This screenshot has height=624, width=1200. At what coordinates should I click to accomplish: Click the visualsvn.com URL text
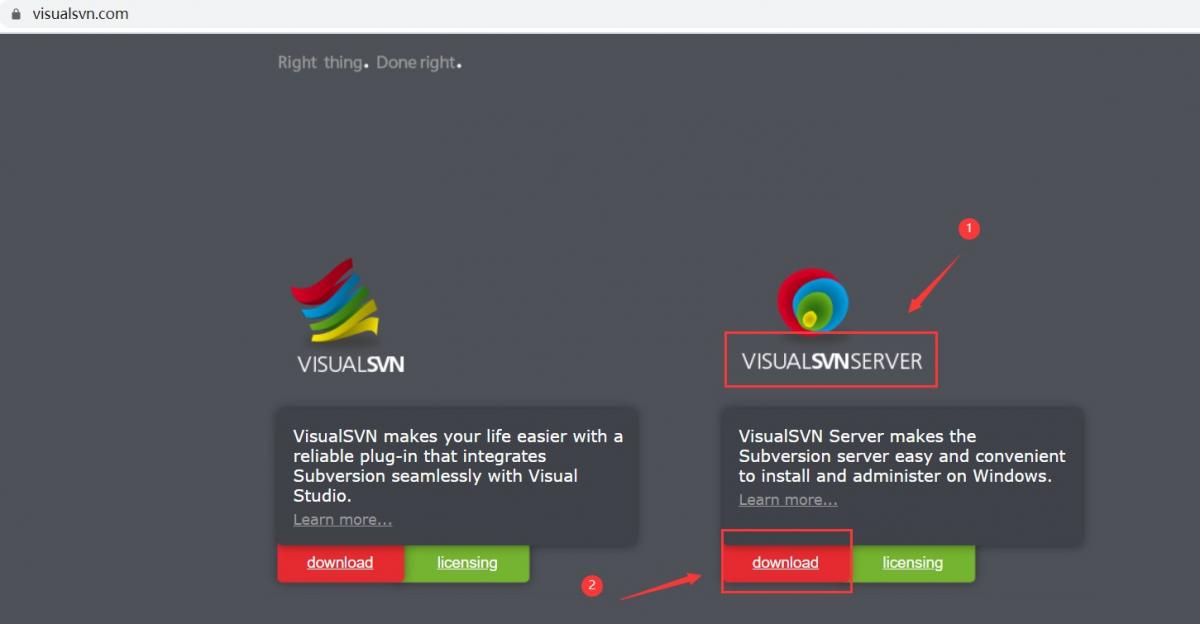[79, 14]
